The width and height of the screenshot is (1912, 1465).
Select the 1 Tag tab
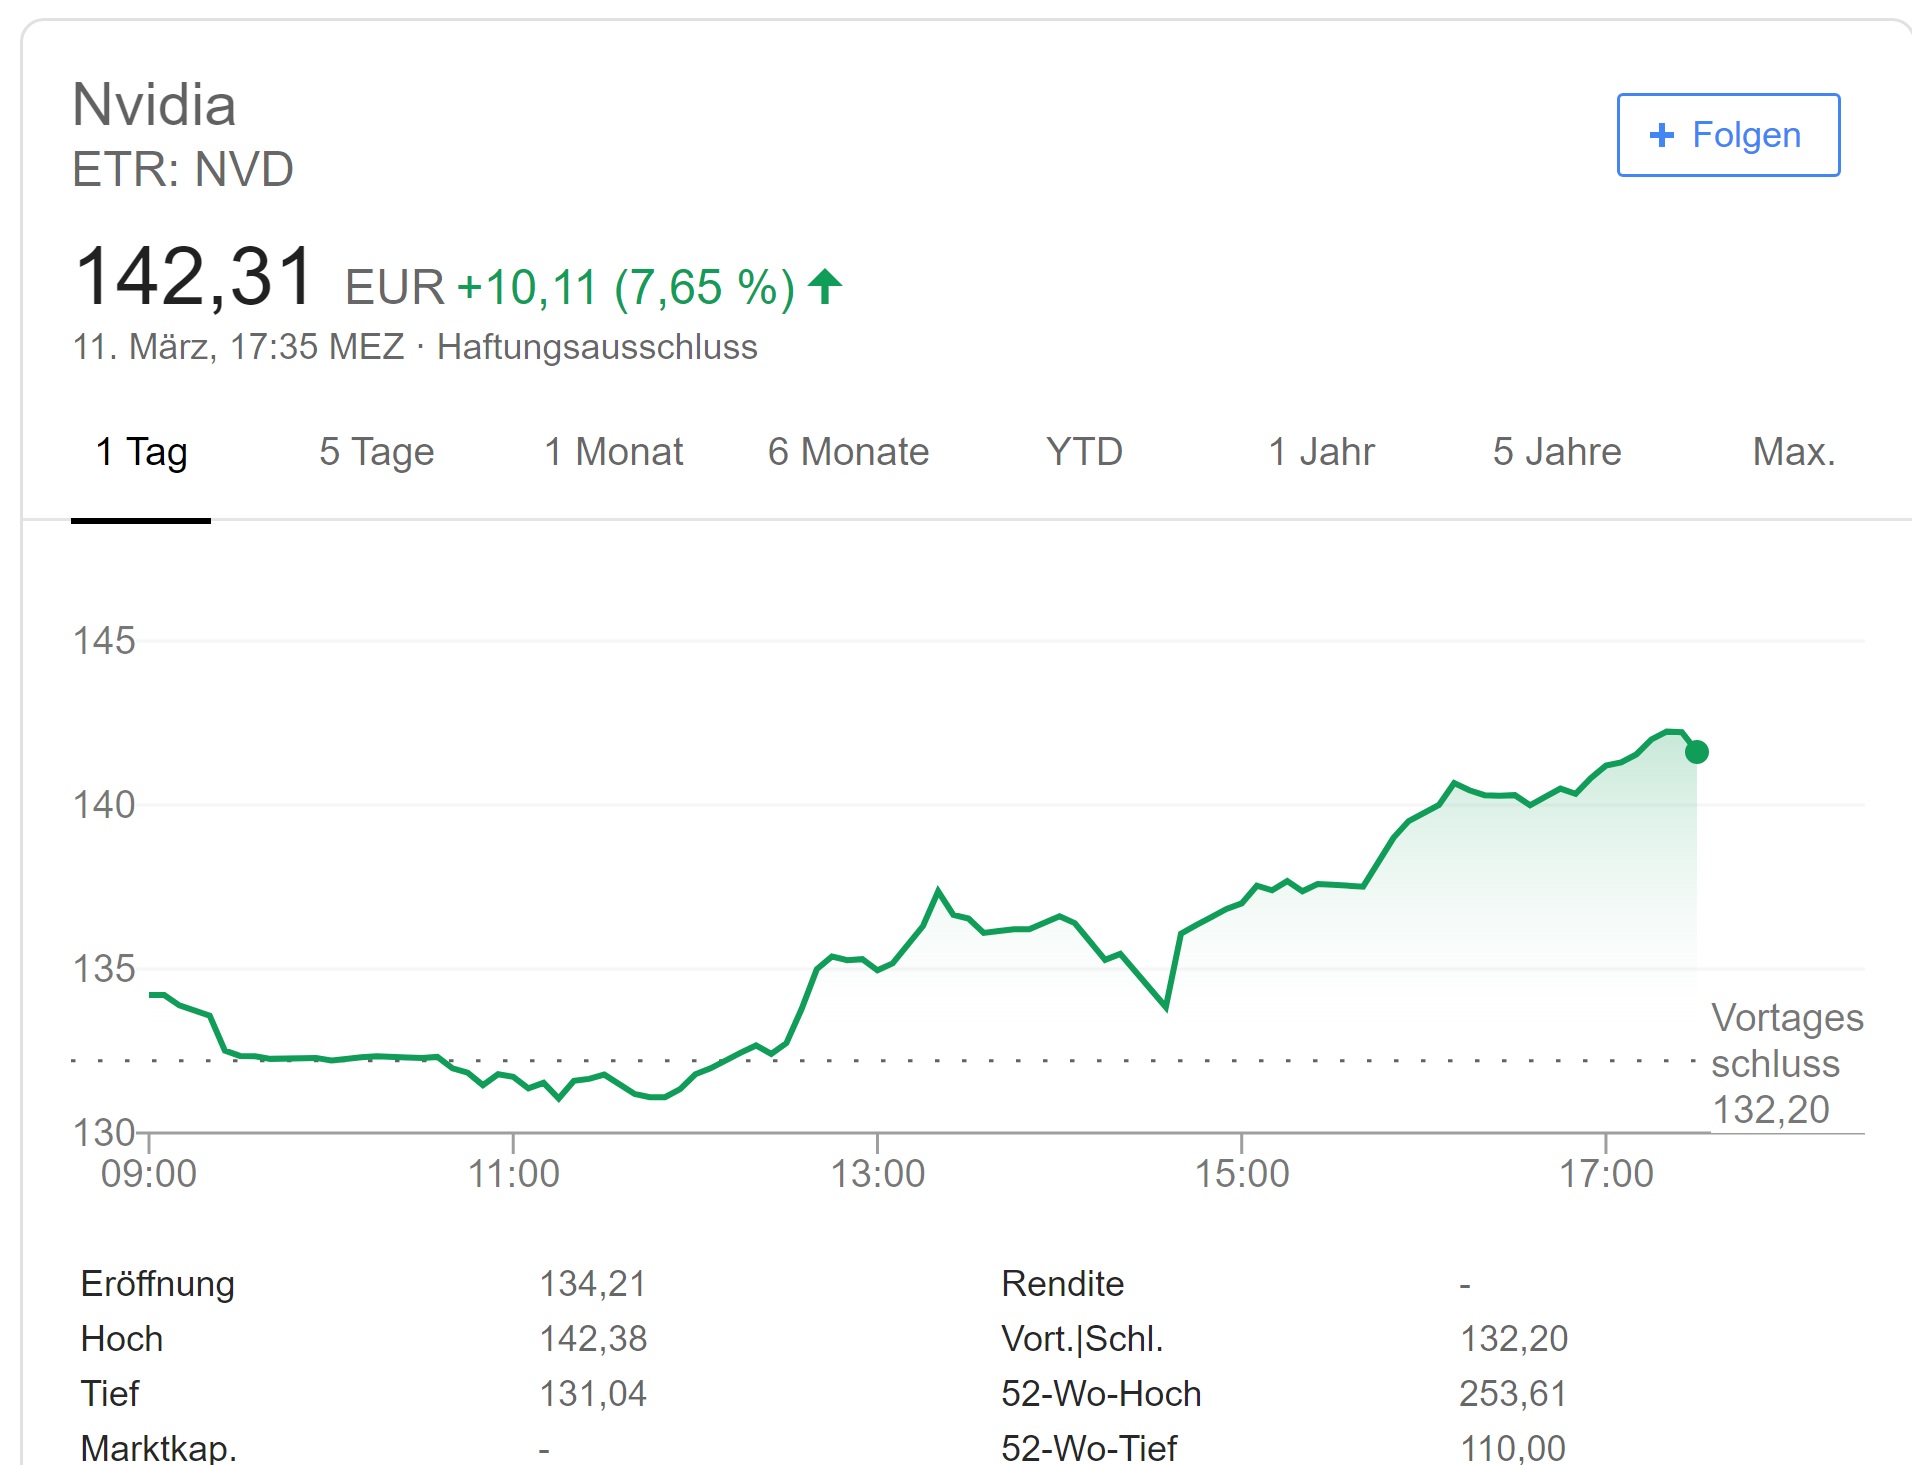pos(141,452)
